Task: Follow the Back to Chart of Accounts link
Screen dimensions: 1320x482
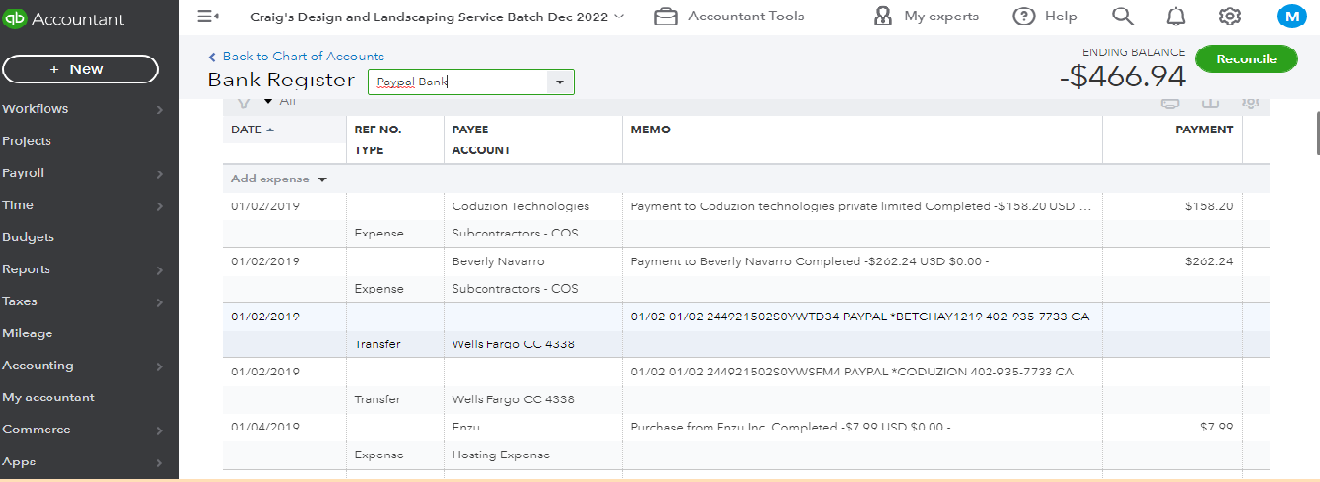Action: pyautogui.click(x=303, y=57)
